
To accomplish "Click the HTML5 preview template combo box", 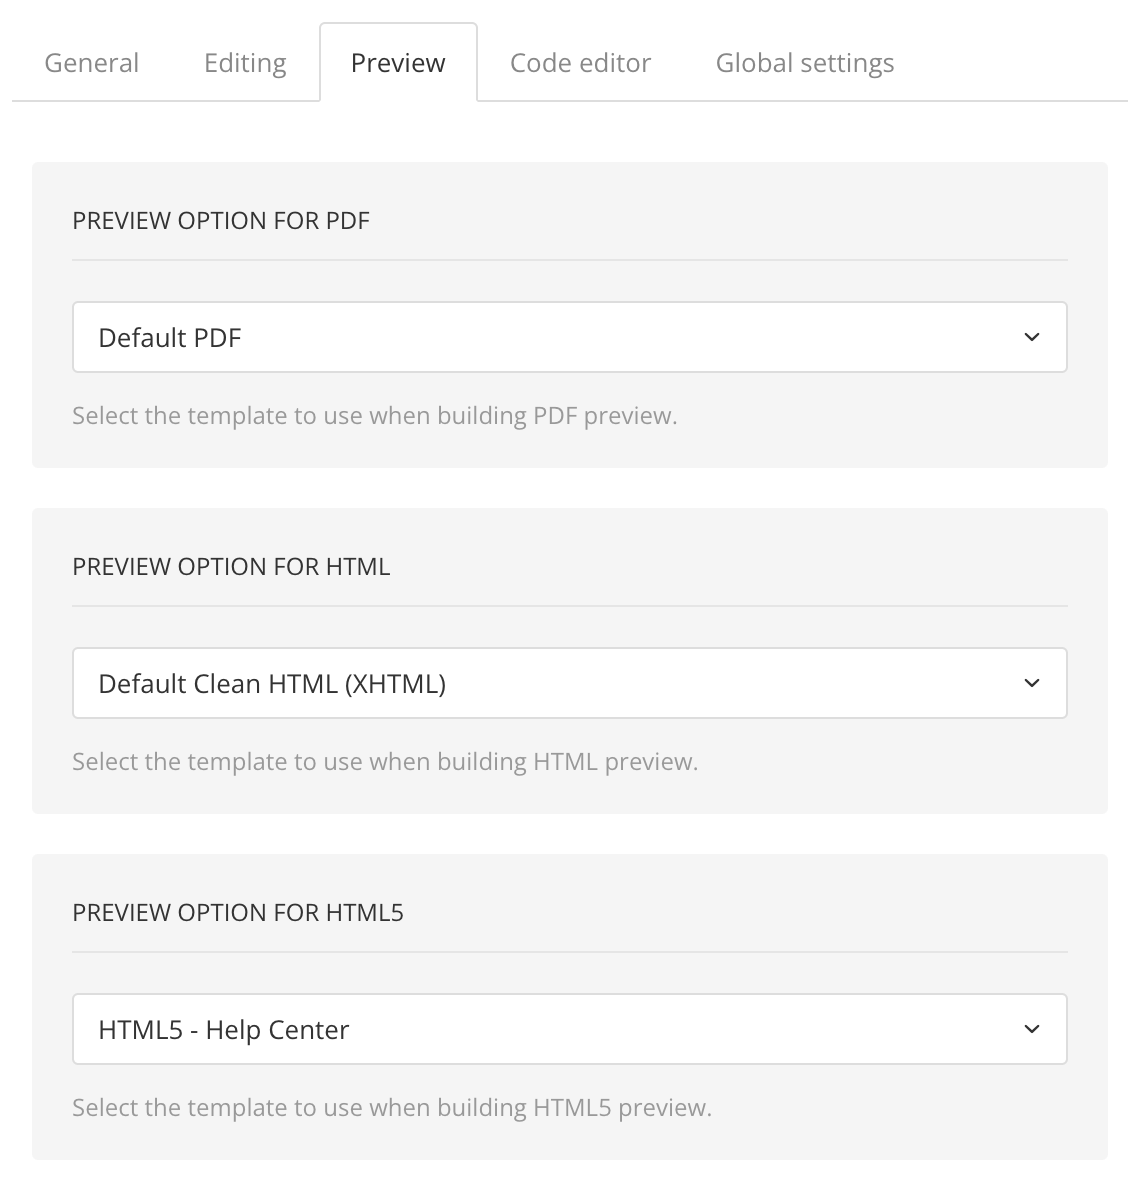I will pos(570,1029).
